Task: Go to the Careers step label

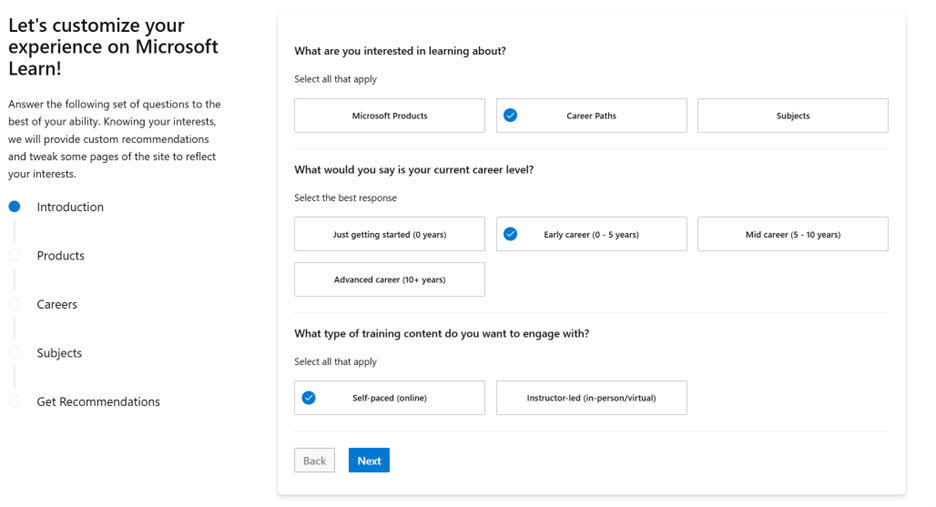Action: (57, 304)
